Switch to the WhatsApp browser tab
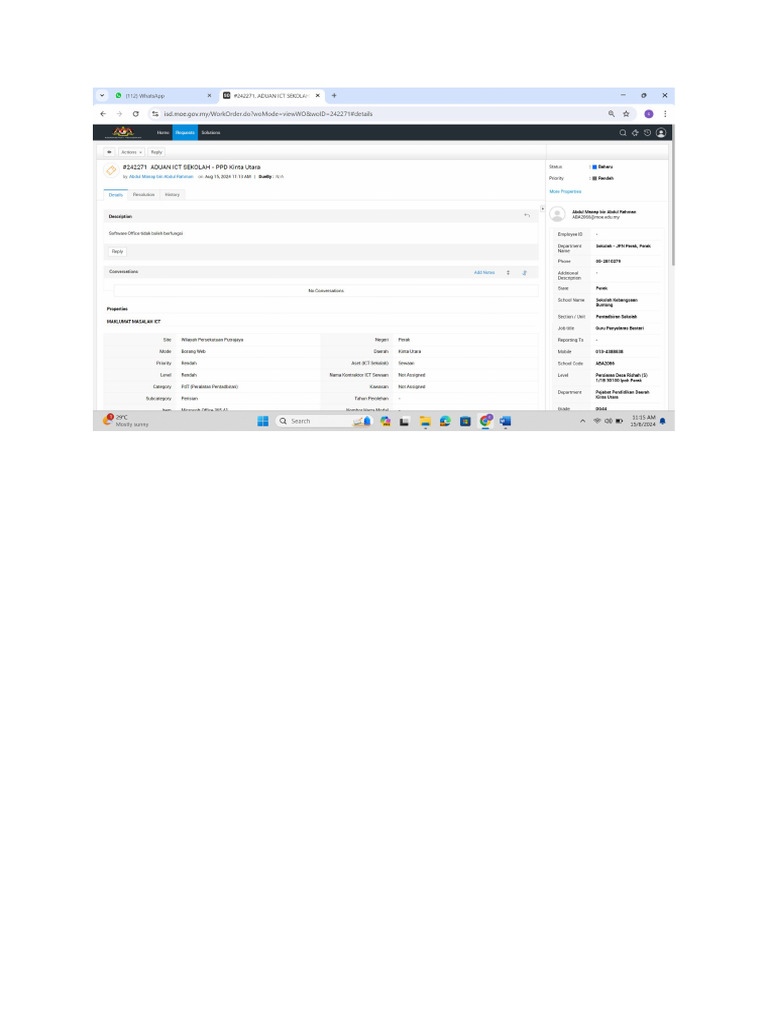 tap(163, 95)
